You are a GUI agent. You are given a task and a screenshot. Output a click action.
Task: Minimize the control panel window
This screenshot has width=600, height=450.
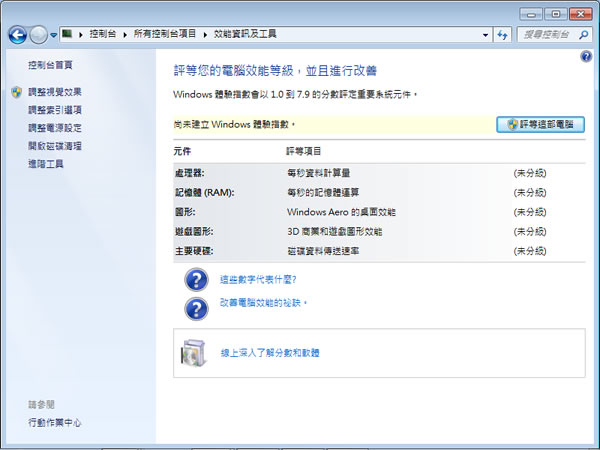pyautogui.click(x=531, y=14)
